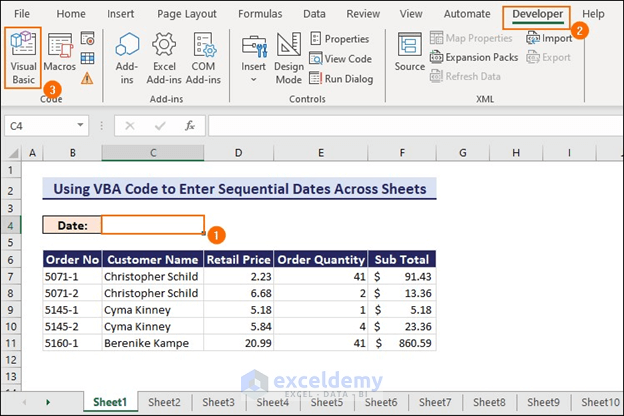Click the Record Macro icon

point(87,38)
